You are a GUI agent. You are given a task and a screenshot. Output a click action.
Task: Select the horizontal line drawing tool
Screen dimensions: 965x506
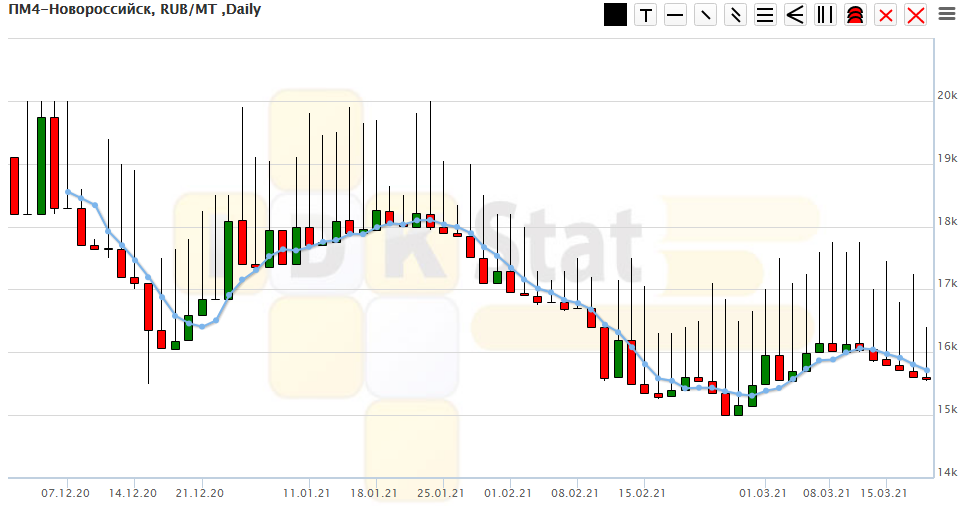[x=675, y=15]
